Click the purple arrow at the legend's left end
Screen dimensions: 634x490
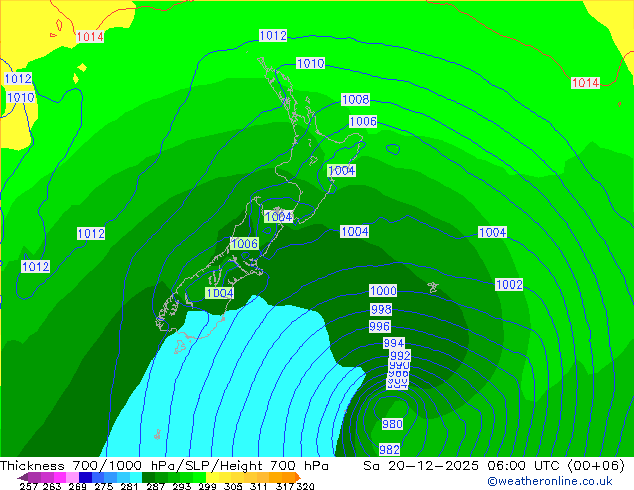point(23,477)
